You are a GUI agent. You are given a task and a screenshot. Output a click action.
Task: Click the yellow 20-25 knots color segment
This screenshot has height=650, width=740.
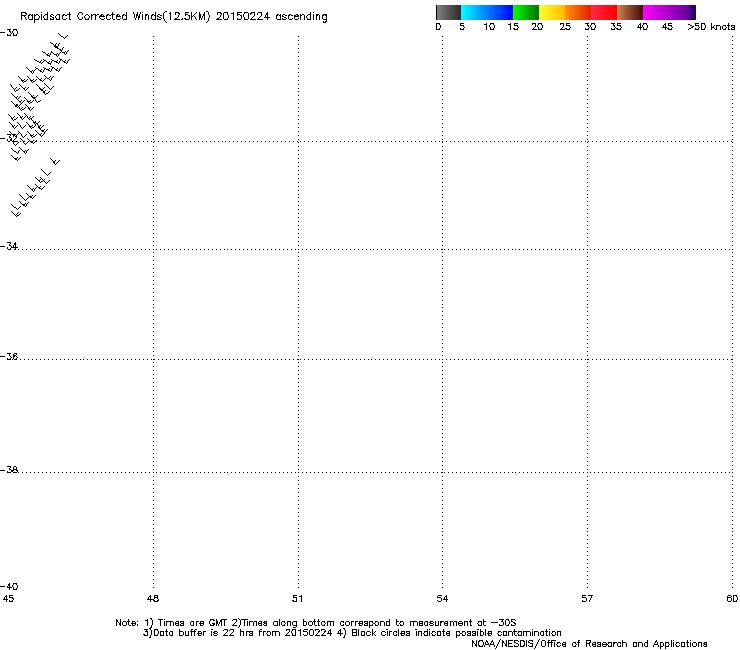[552, 12]
